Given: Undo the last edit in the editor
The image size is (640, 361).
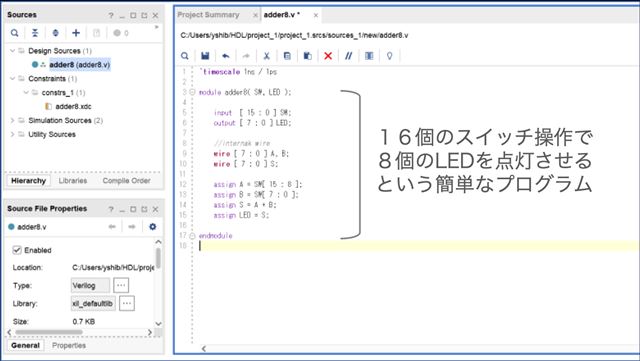Looking at the screenshot, I should 226,56.
